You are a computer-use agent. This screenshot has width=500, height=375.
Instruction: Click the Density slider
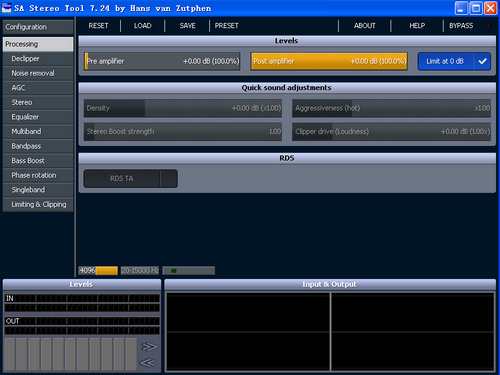point(183,108)
